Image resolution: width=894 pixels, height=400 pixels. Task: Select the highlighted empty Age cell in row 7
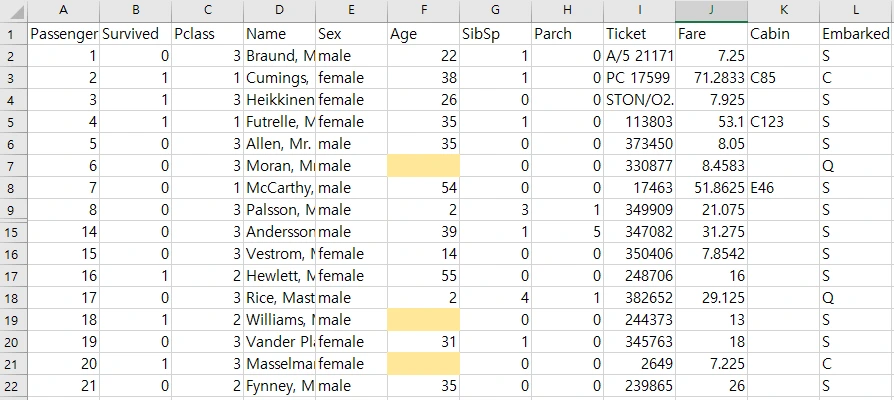tap(423, 165)
